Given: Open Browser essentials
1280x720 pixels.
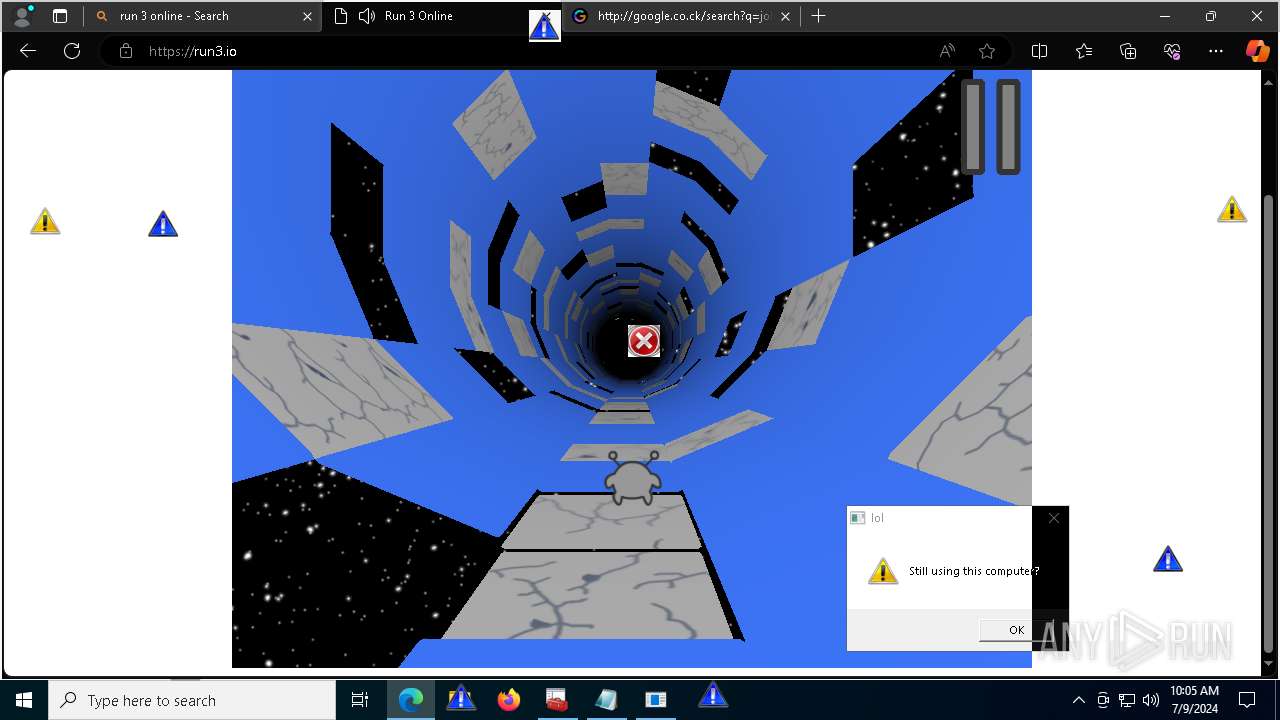Looking at the screenshot, I should 1172,51.
